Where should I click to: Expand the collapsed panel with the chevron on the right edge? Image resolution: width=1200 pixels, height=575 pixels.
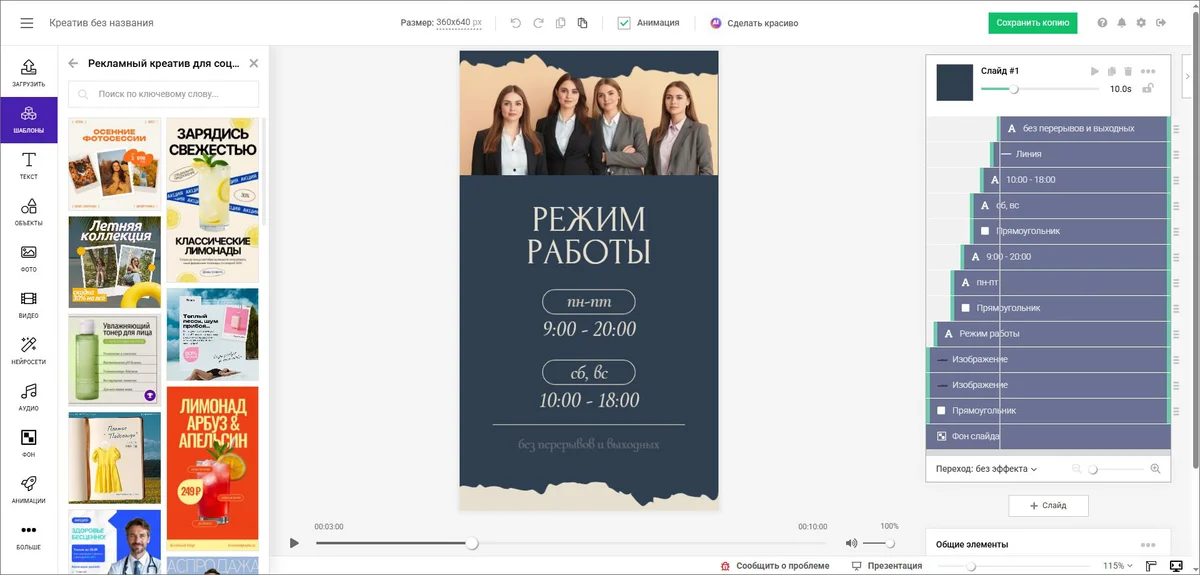[x=1189, y=76]
